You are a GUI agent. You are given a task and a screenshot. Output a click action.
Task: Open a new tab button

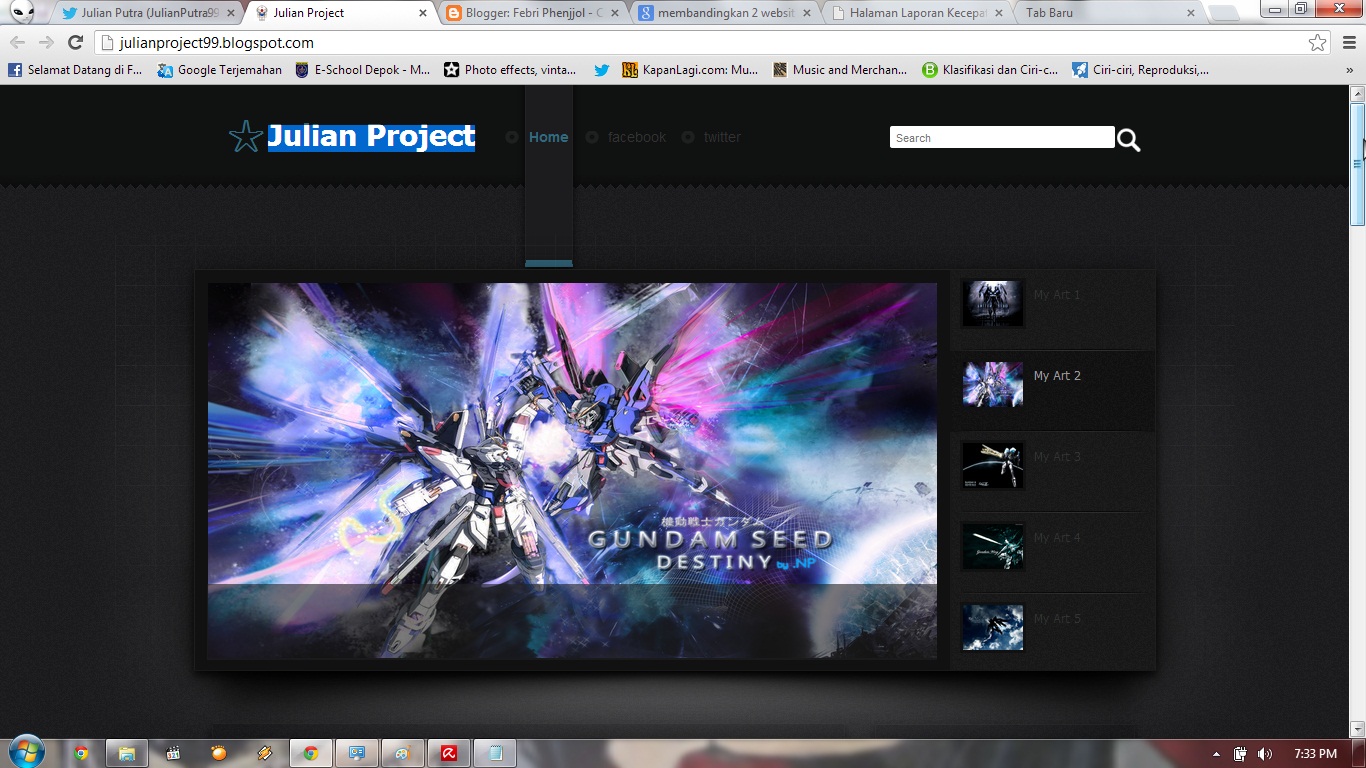tap(1223, 13)
